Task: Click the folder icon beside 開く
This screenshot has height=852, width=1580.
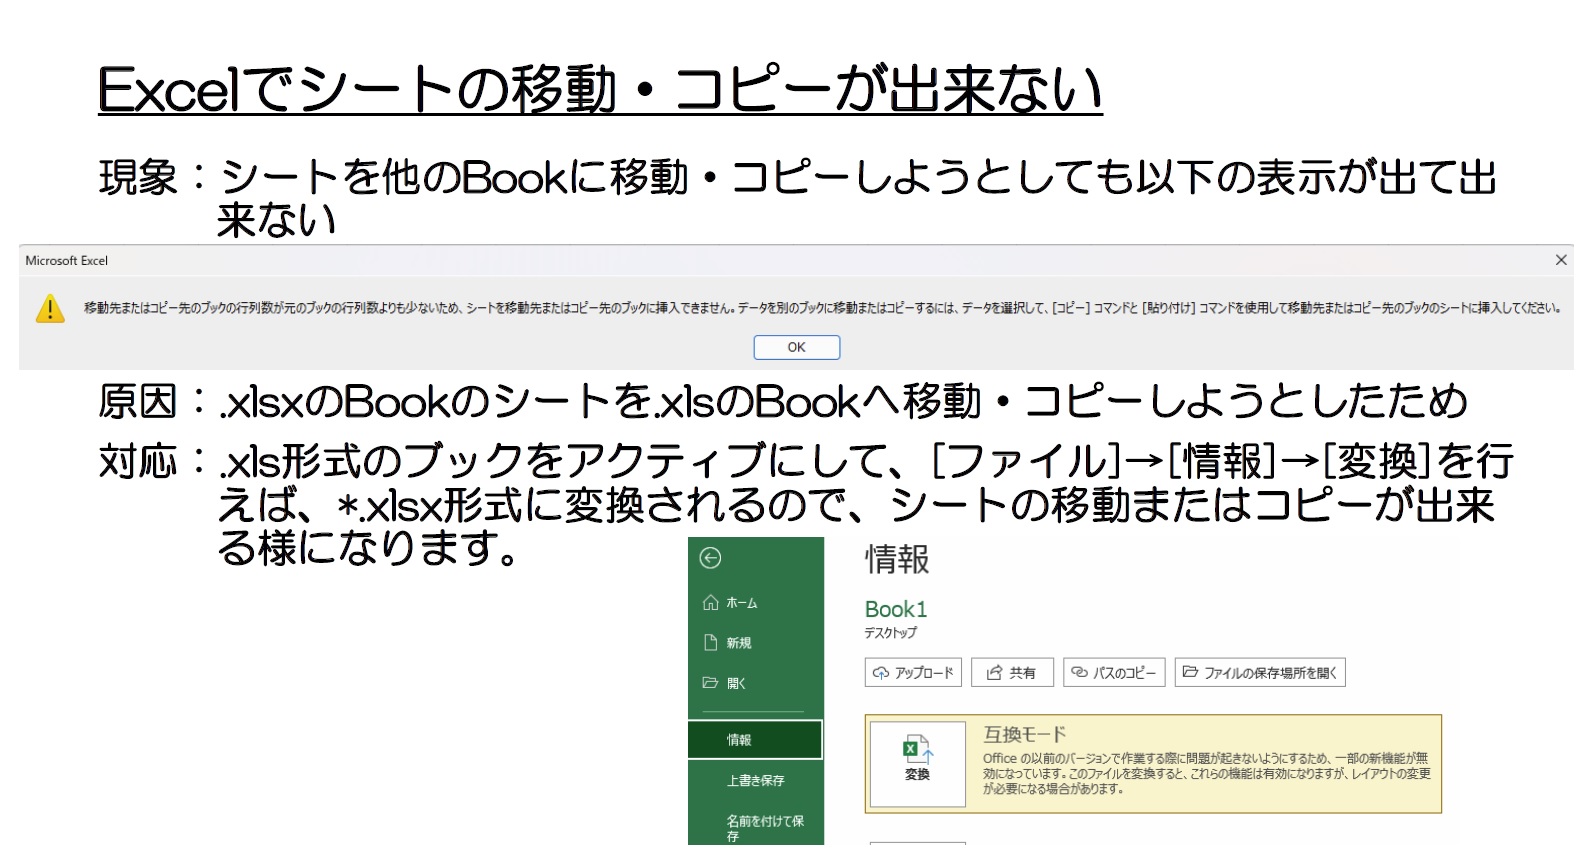Action: pos(710,682)
